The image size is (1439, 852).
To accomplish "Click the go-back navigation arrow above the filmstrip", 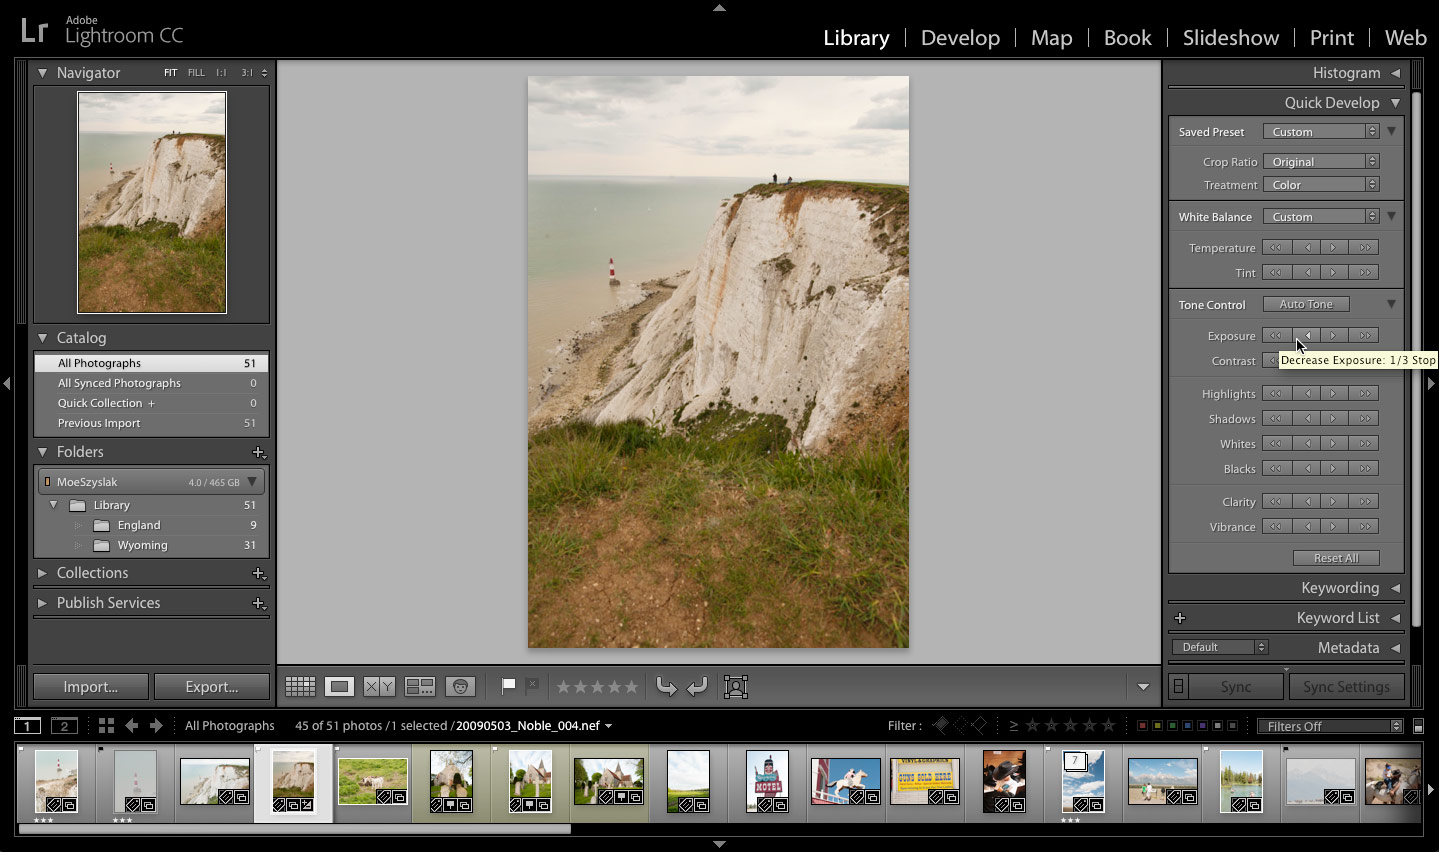I will pyautogui.click(x=131, y=725).
